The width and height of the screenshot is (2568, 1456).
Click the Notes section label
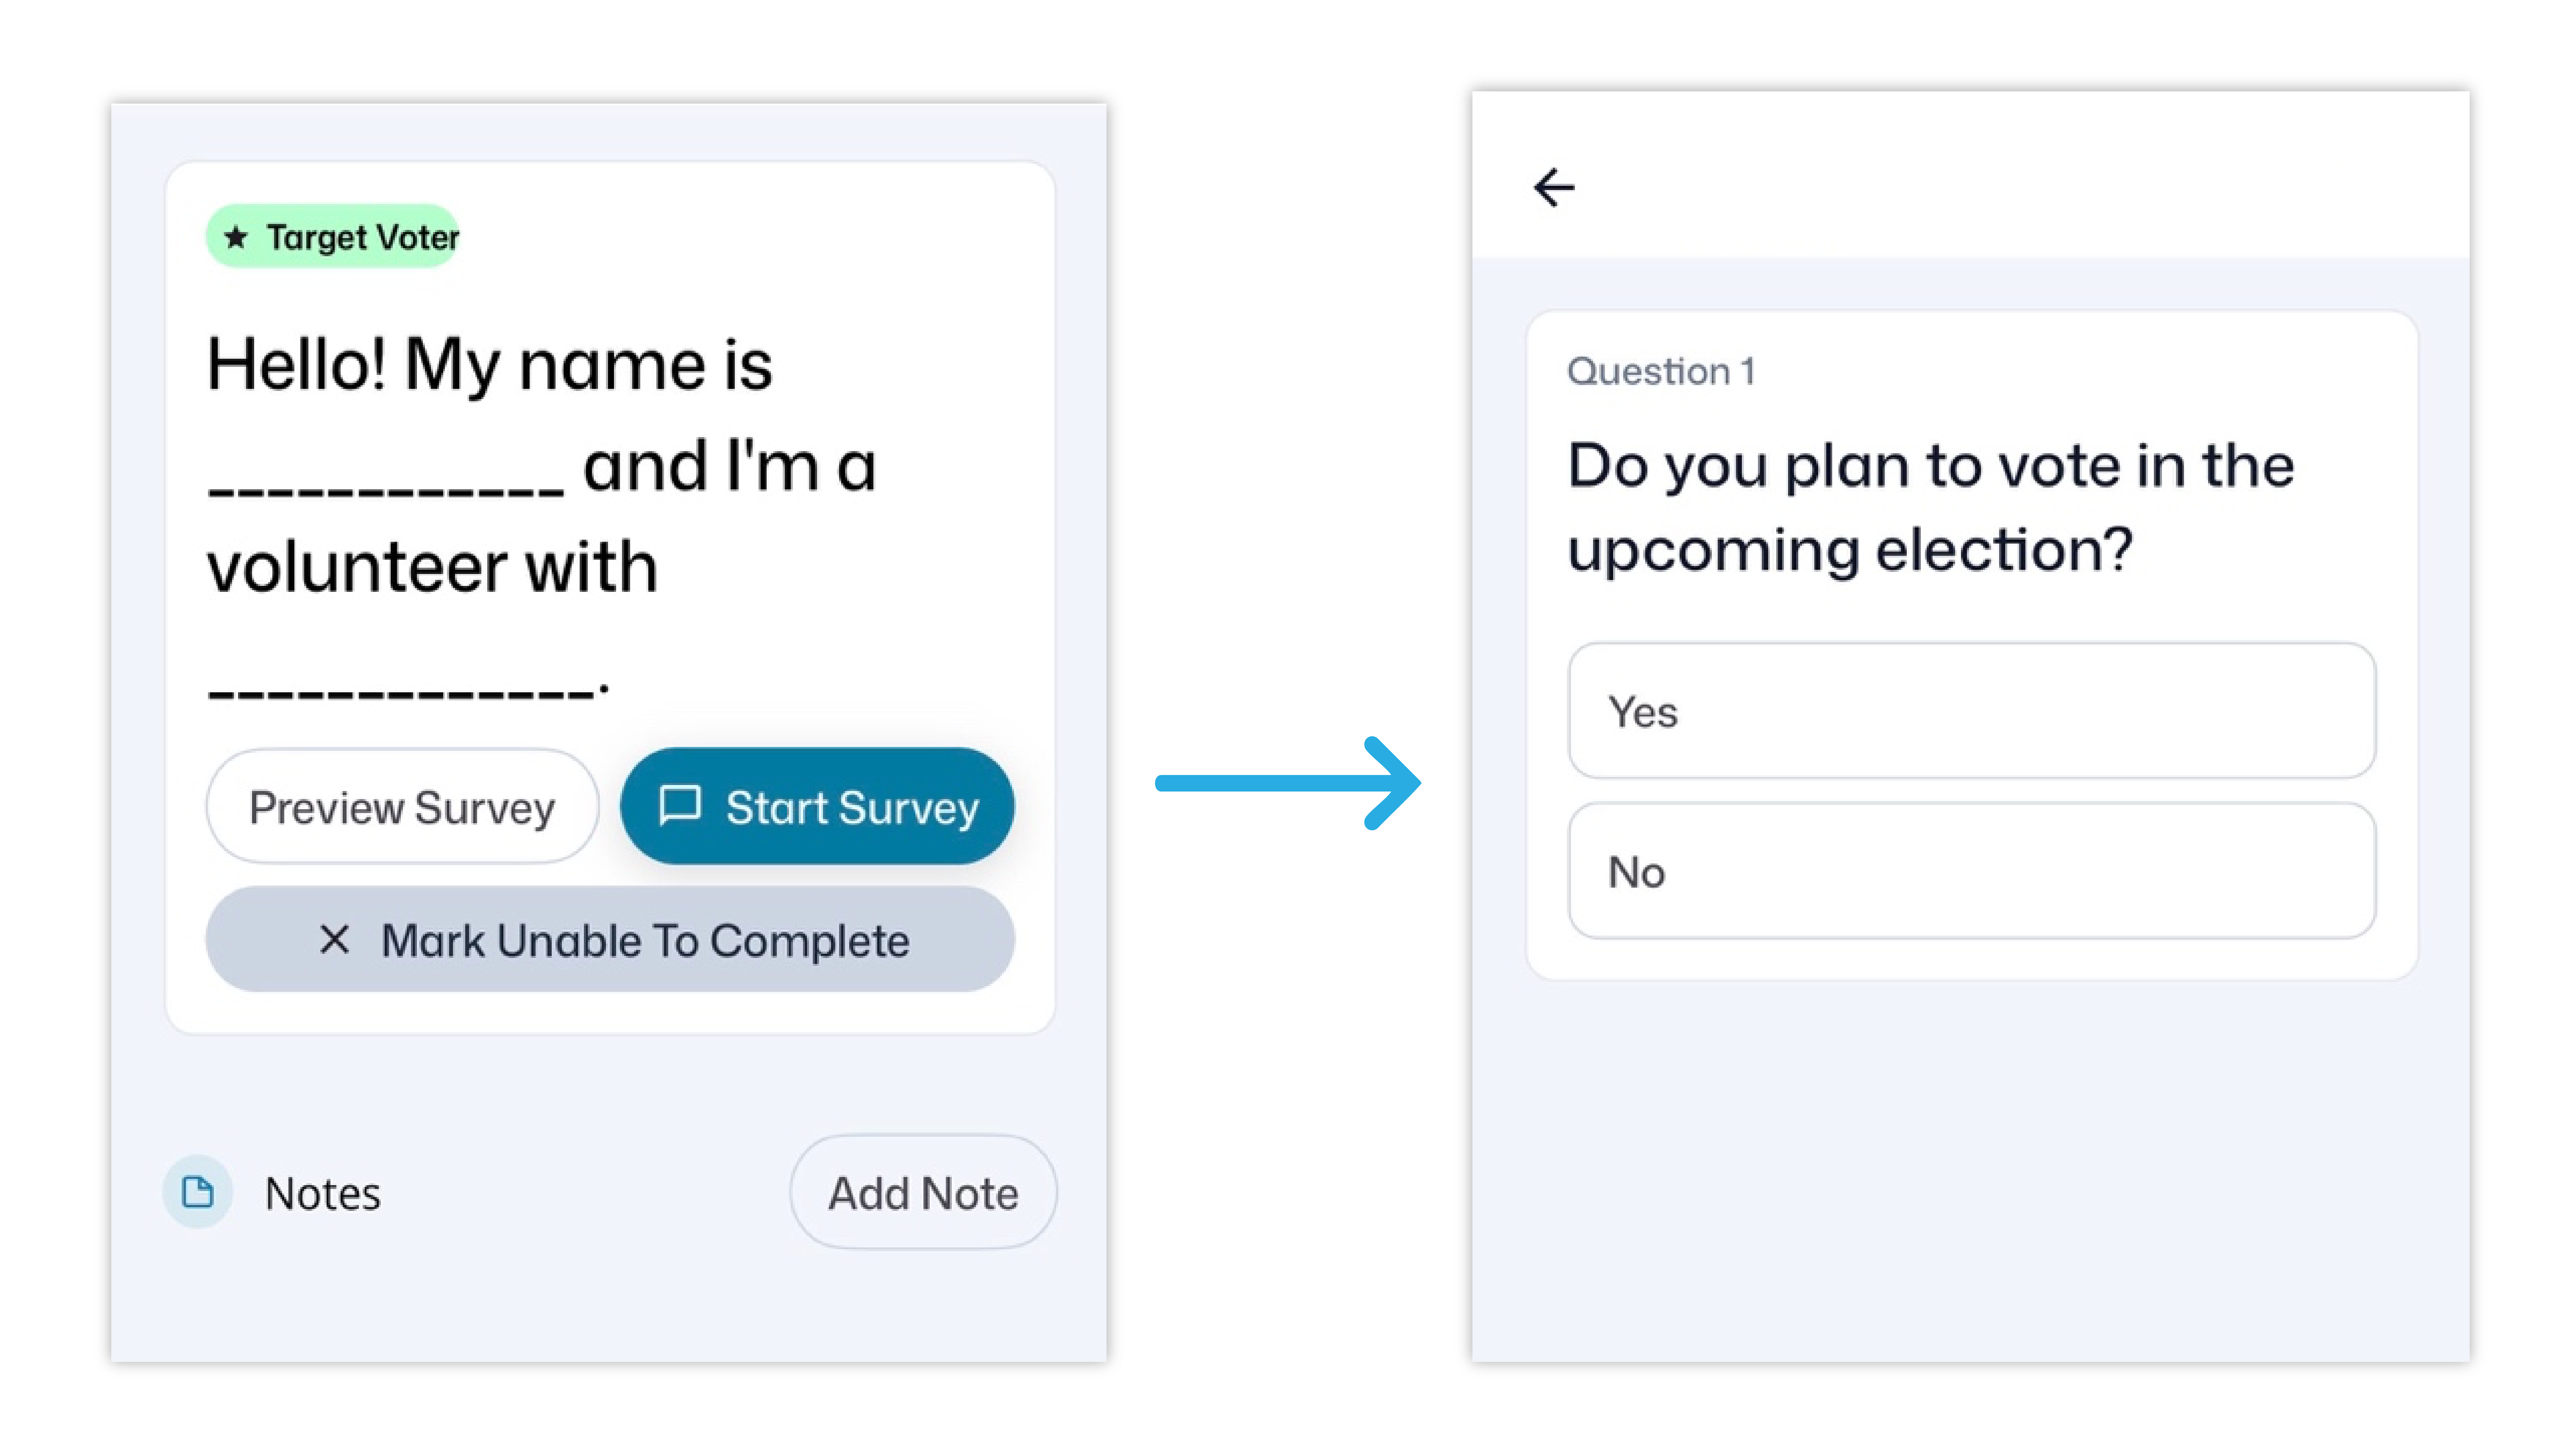pyautogui.click(x=322, y=1194)
